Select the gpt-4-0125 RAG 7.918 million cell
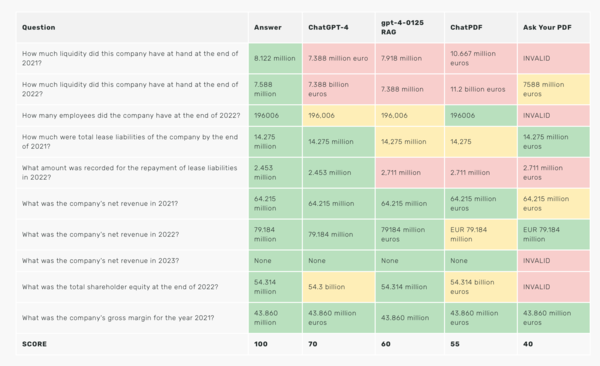Screen dimensions: 600x366 coord(410,58)
